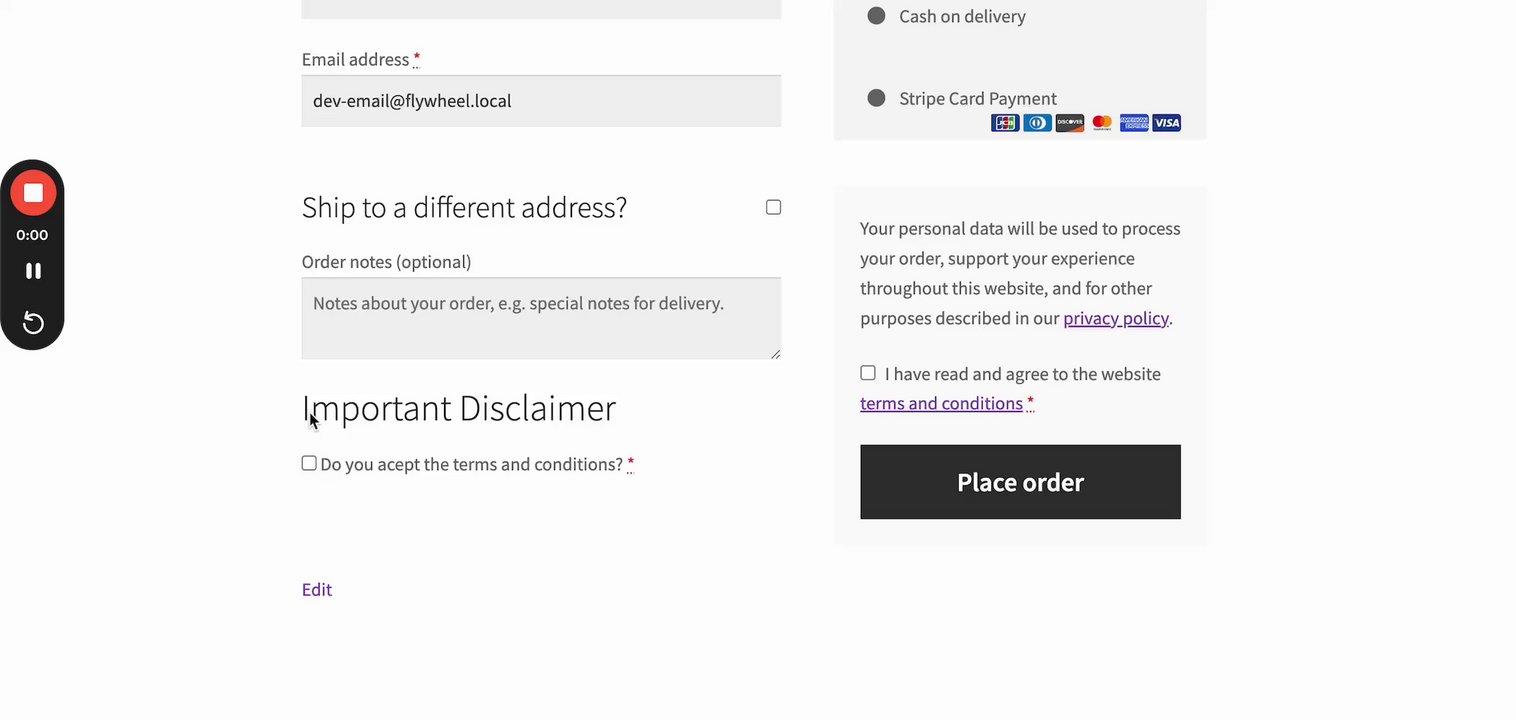Image resolution: width=1516 pixels, height=720 pixels.
Task: Click the Edit link
Action: 317,589
